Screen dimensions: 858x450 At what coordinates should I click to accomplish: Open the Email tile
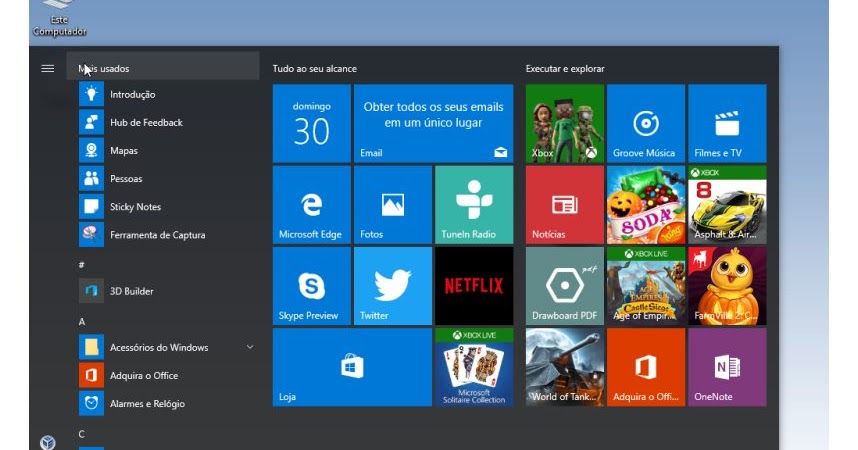click(433, 123)
